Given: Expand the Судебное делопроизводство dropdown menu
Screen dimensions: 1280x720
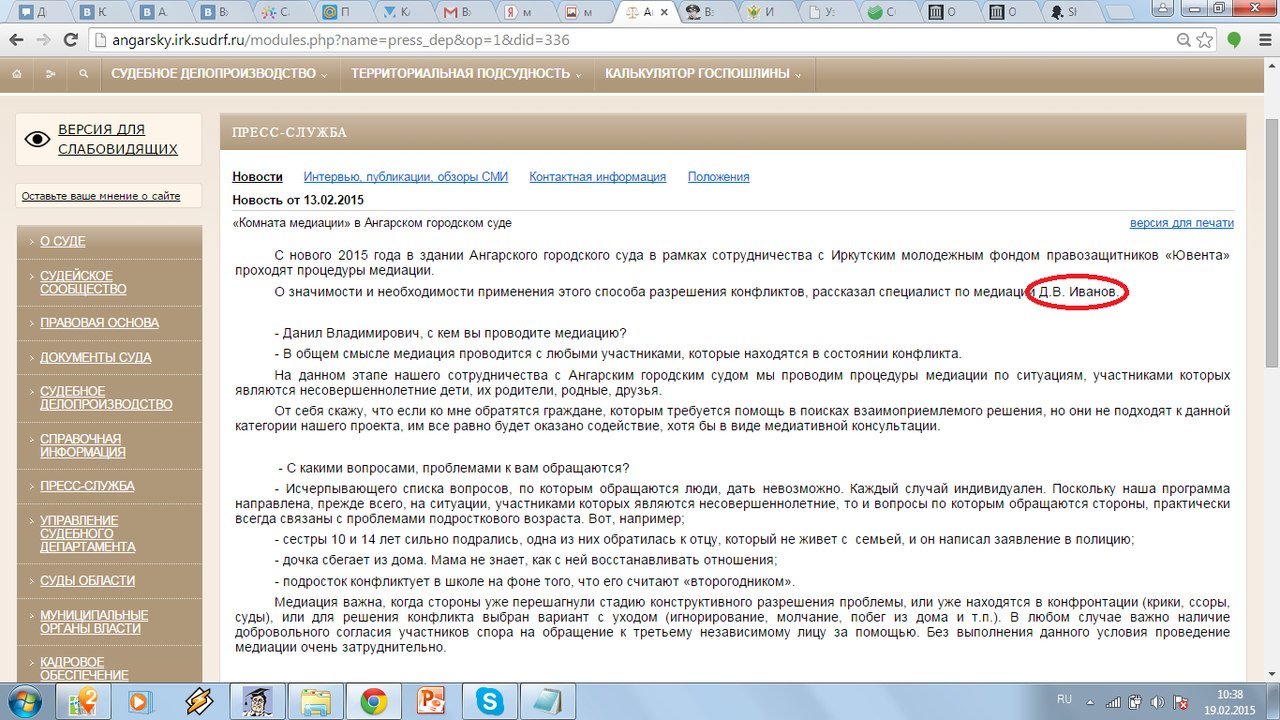Looking at the screenshot, I should tap(220, 74).
